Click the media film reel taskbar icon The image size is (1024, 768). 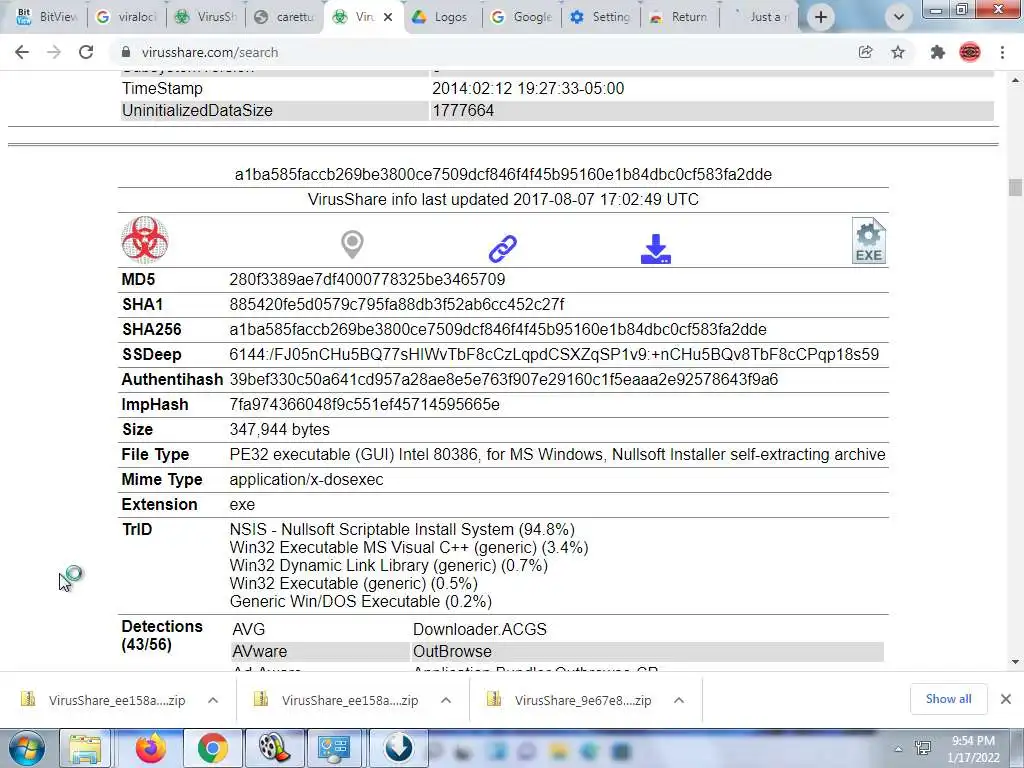tap(274, 748)
